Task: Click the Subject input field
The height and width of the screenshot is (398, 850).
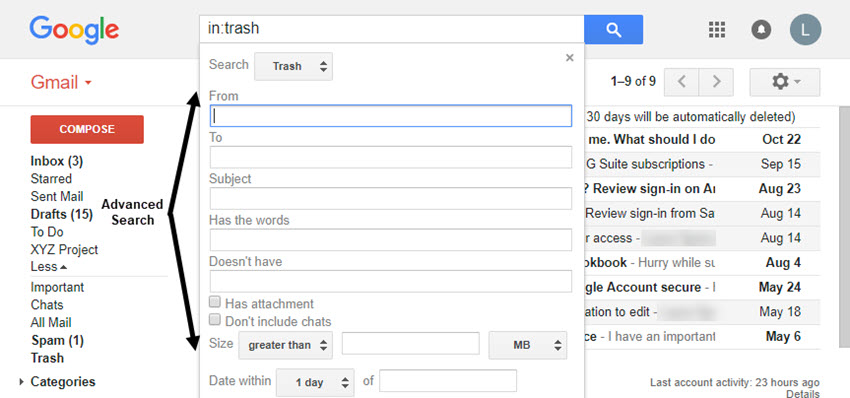Action: click(391, 198)
